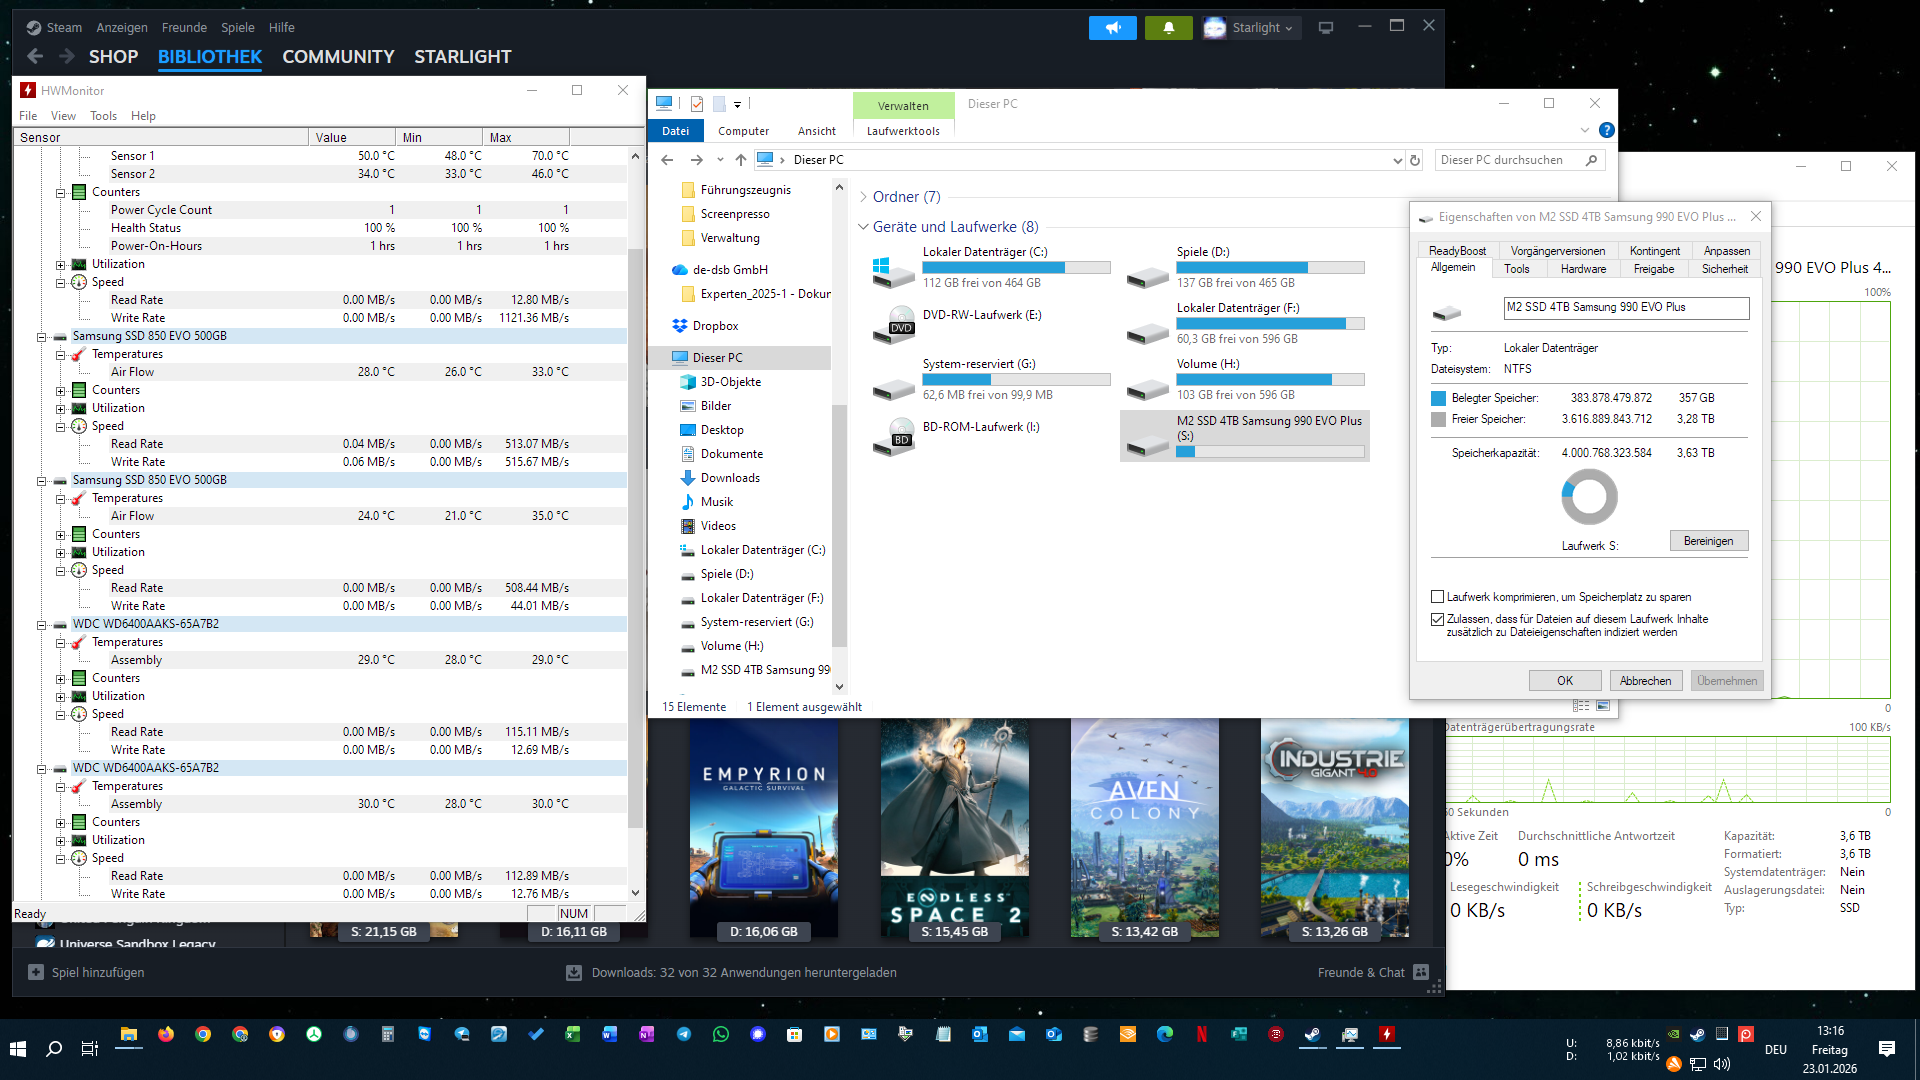Screen dimensions: 1920x1080
Task: Click the Freunde & Chat icon
Action: coord(1421,972)
